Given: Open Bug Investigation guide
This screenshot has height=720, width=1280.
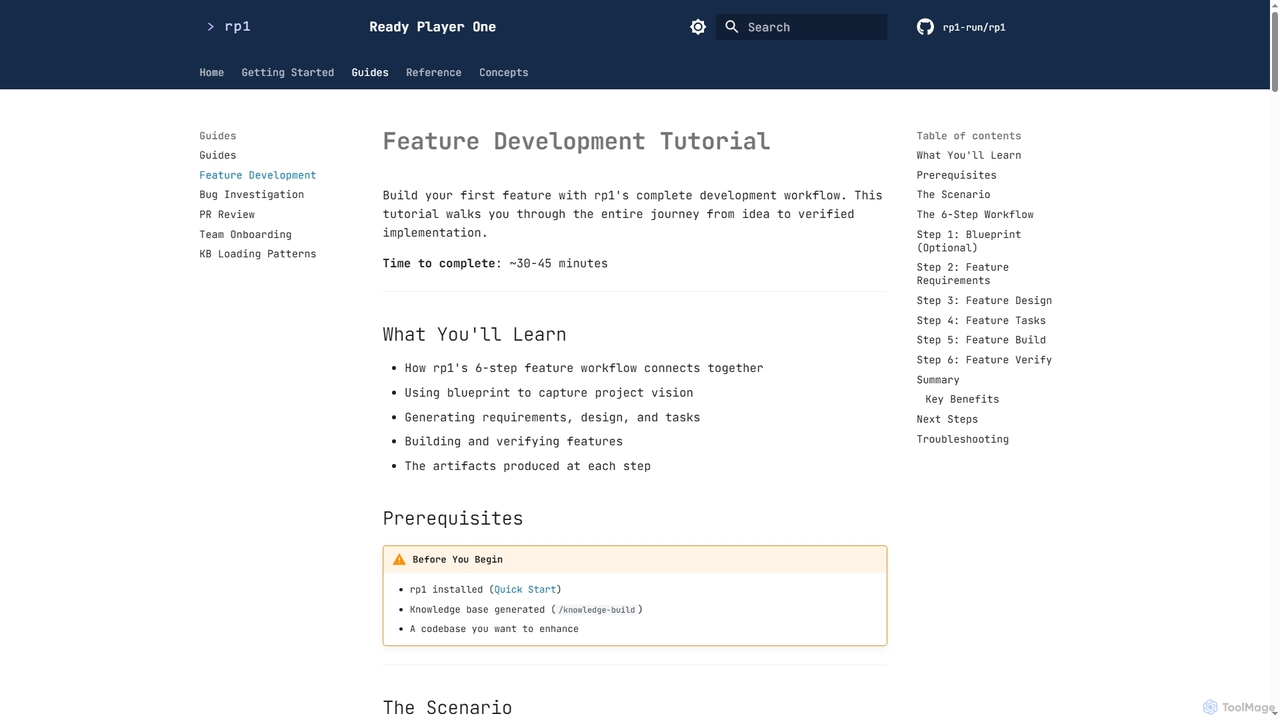Looking at the screenshot, I should [x=252, y=195].
